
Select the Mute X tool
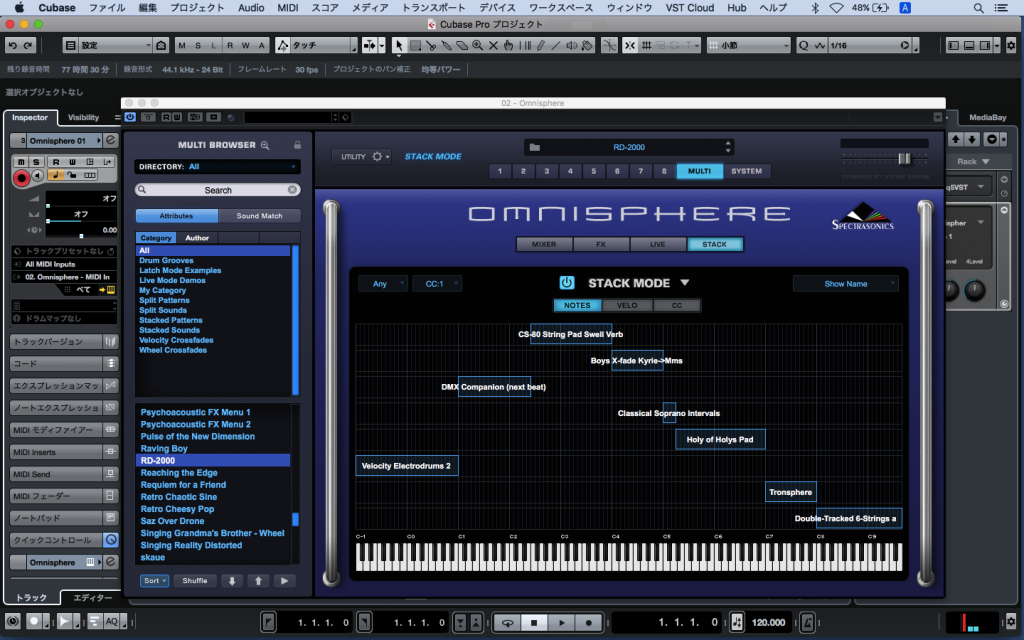[x=493, y=45]
